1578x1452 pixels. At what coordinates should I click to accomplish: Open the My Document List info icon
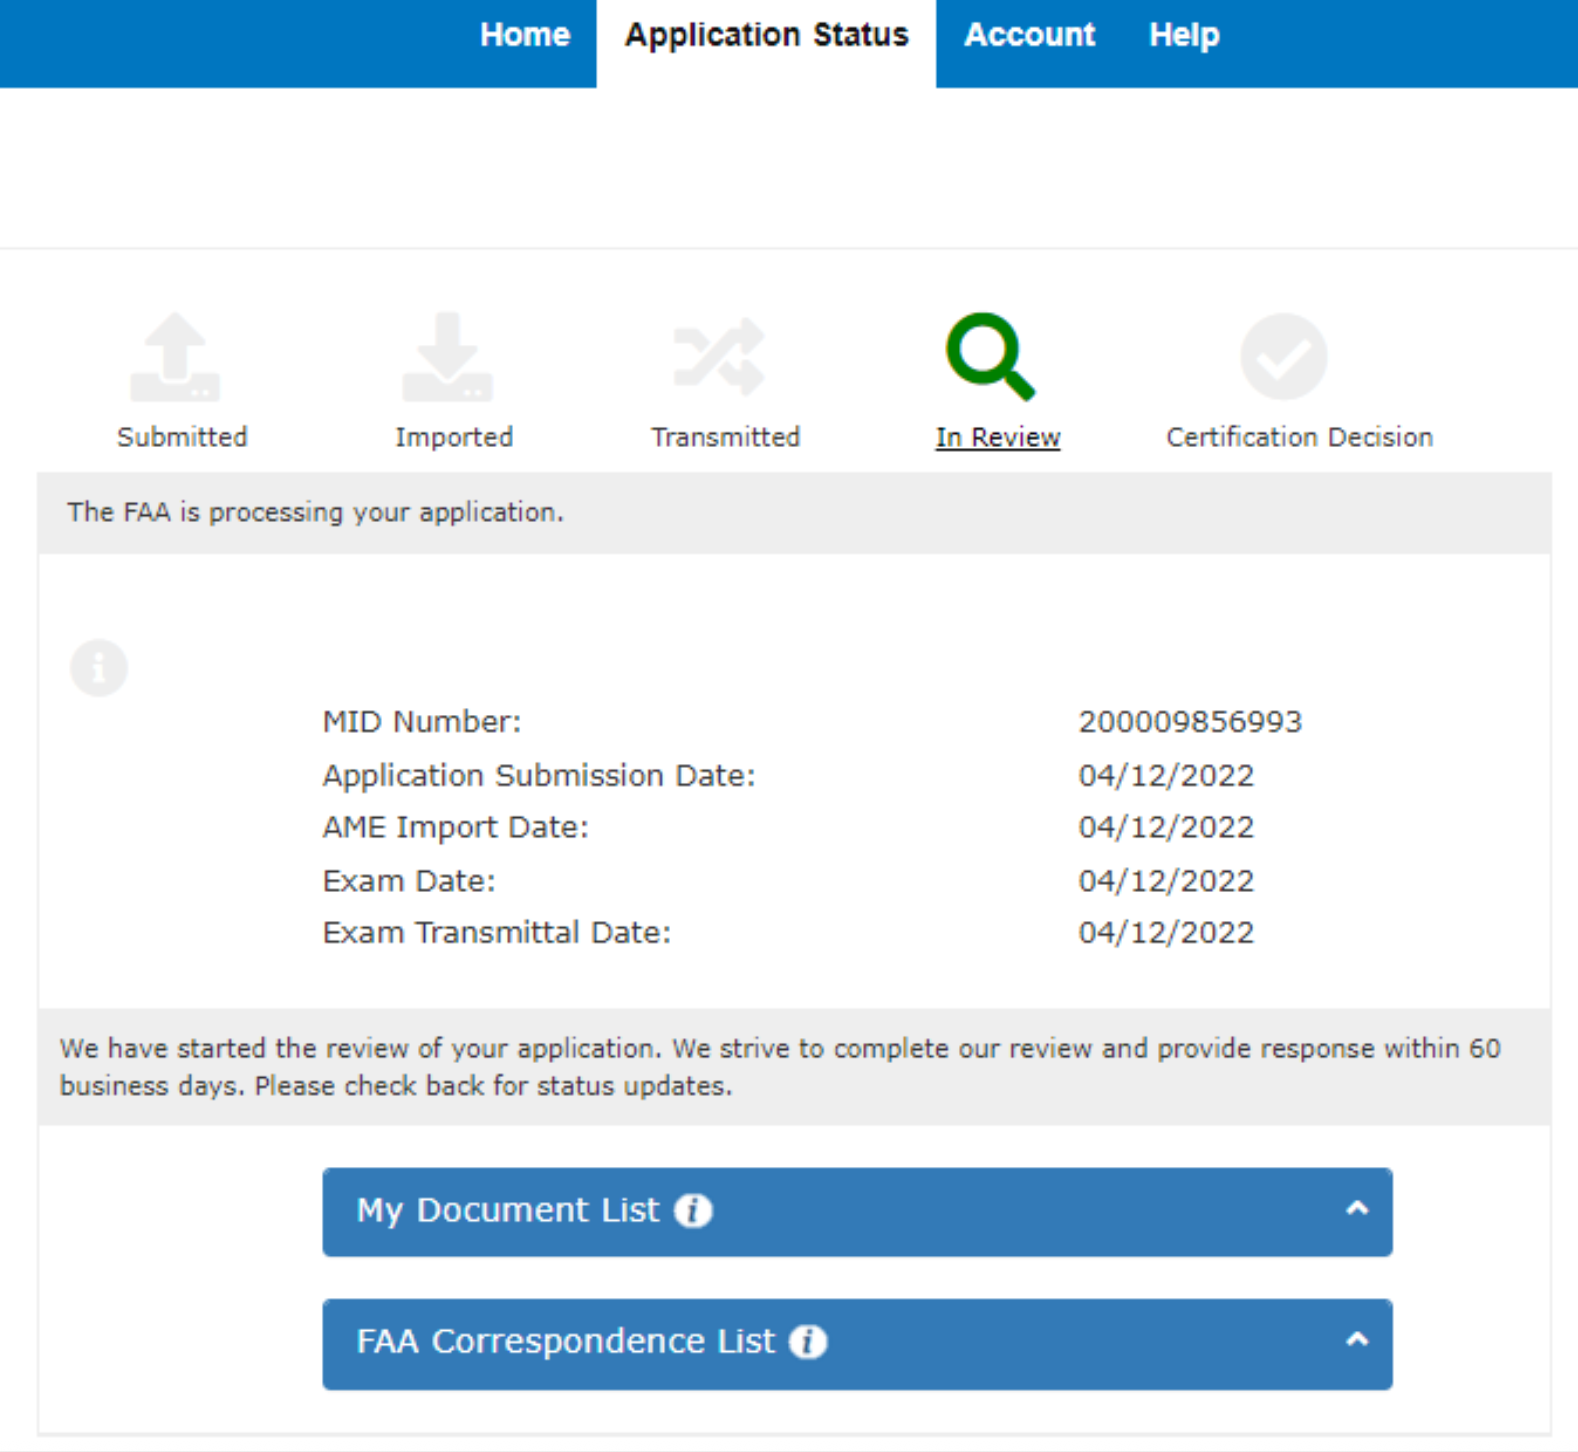(x=693, y=1211)
